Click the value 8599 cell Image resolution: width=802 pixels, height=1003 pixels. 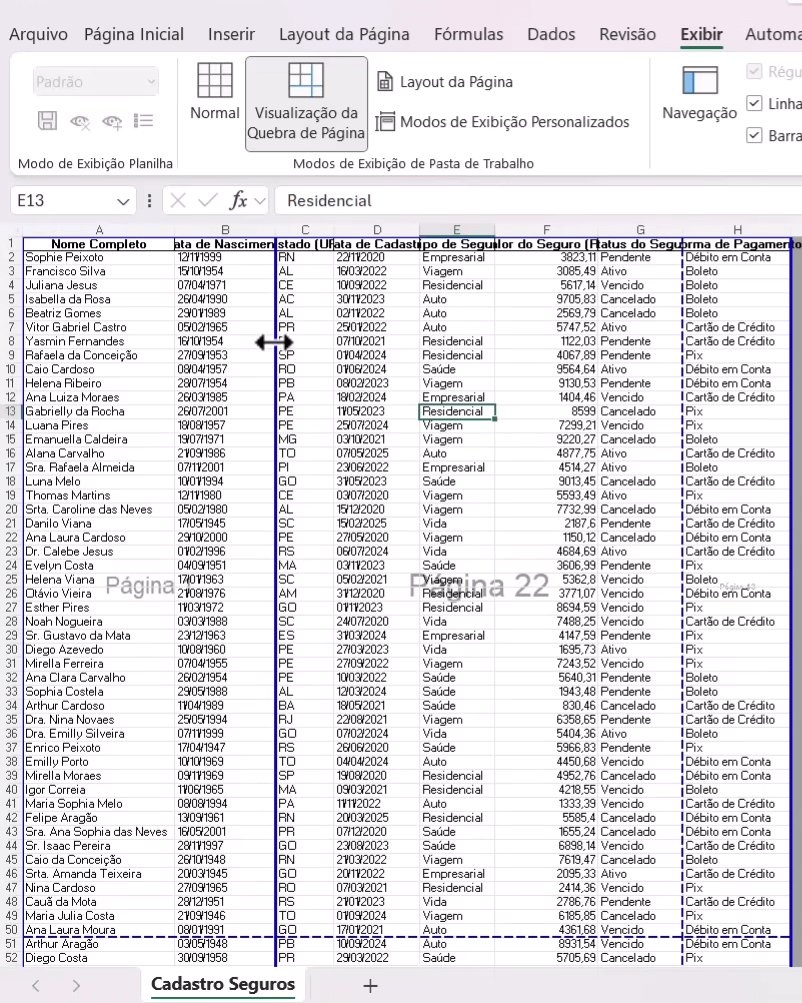point(546,411)
